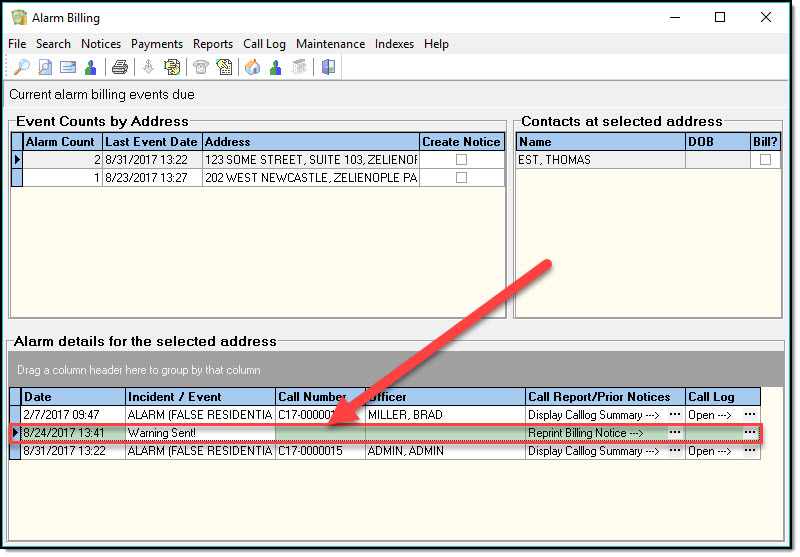
Task: Toggle the Bill checkbox for EST, THOMAS
Action: [765, 160]
